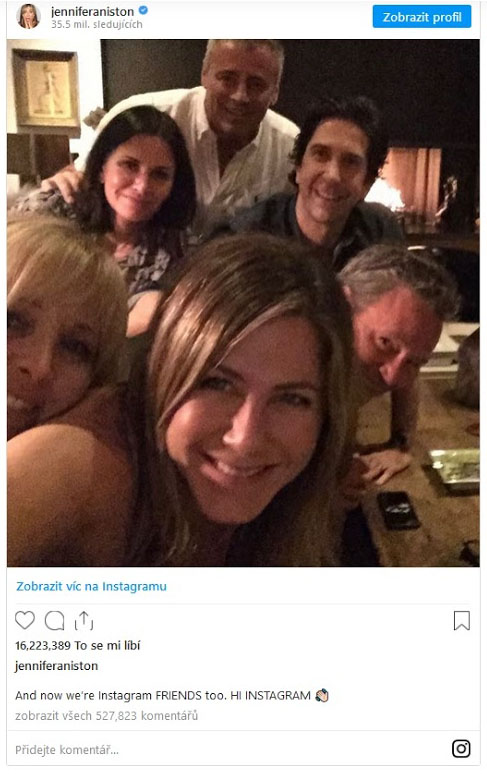This screenshot has width=487, height=774.
Task: Click the caption text about Instagram FRIENDS
Action: (163, 695)
